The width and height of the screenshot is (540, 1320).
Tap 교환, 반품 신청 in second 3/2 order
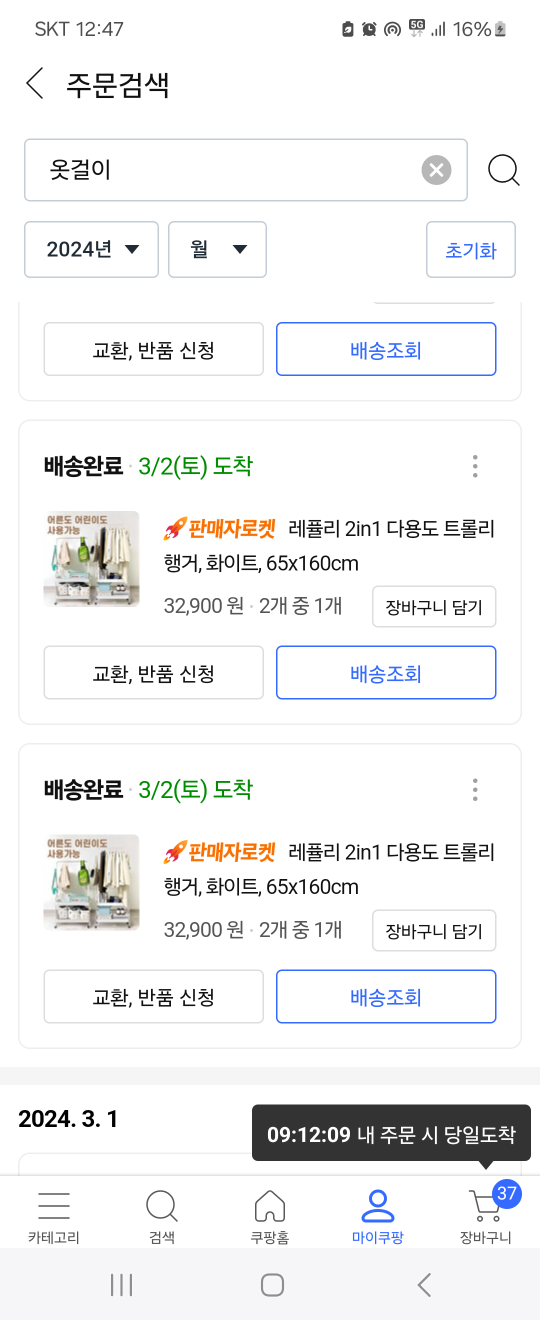tap(154, 997)
